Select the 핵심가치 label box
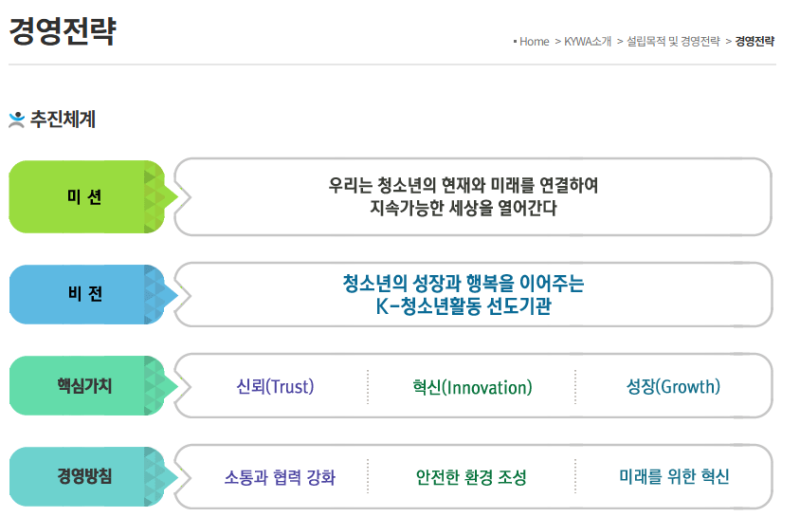Viewport: 800px width, 517px height. (85, 386)
